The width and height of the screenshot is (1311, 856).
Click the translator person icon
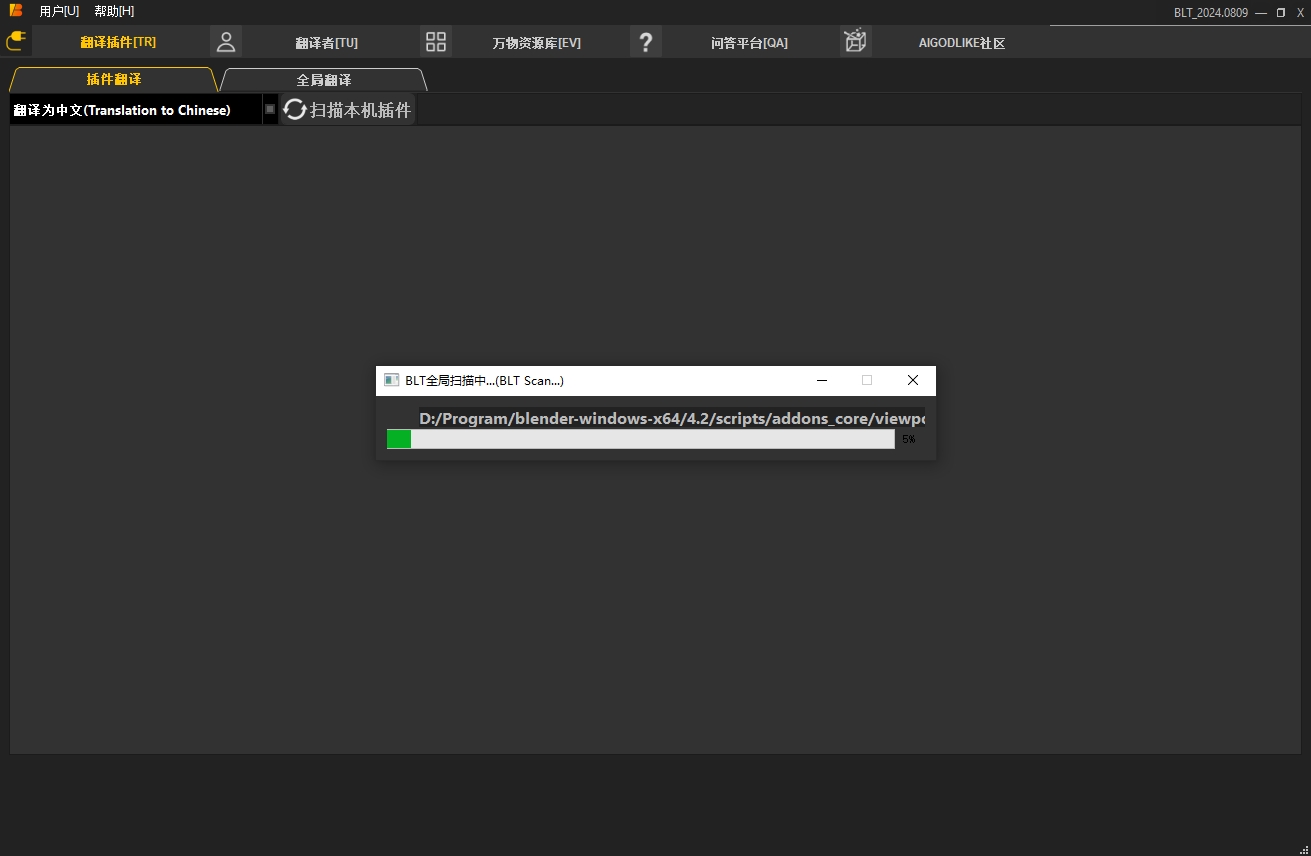226,42
